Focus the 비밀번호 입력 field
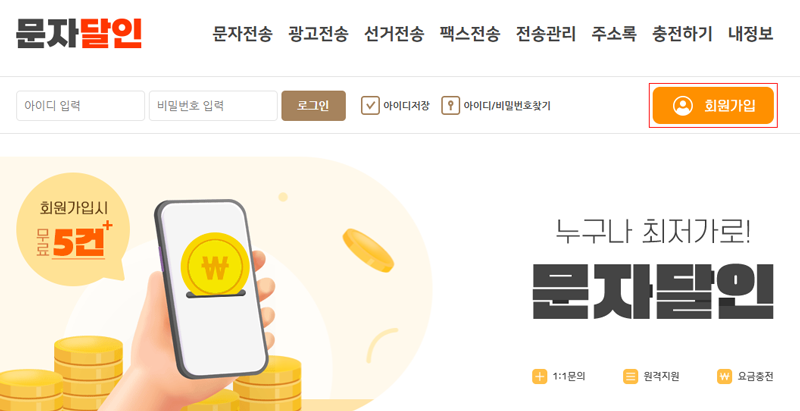The height and width of the screenshot is (411, 800). [213, 106]
